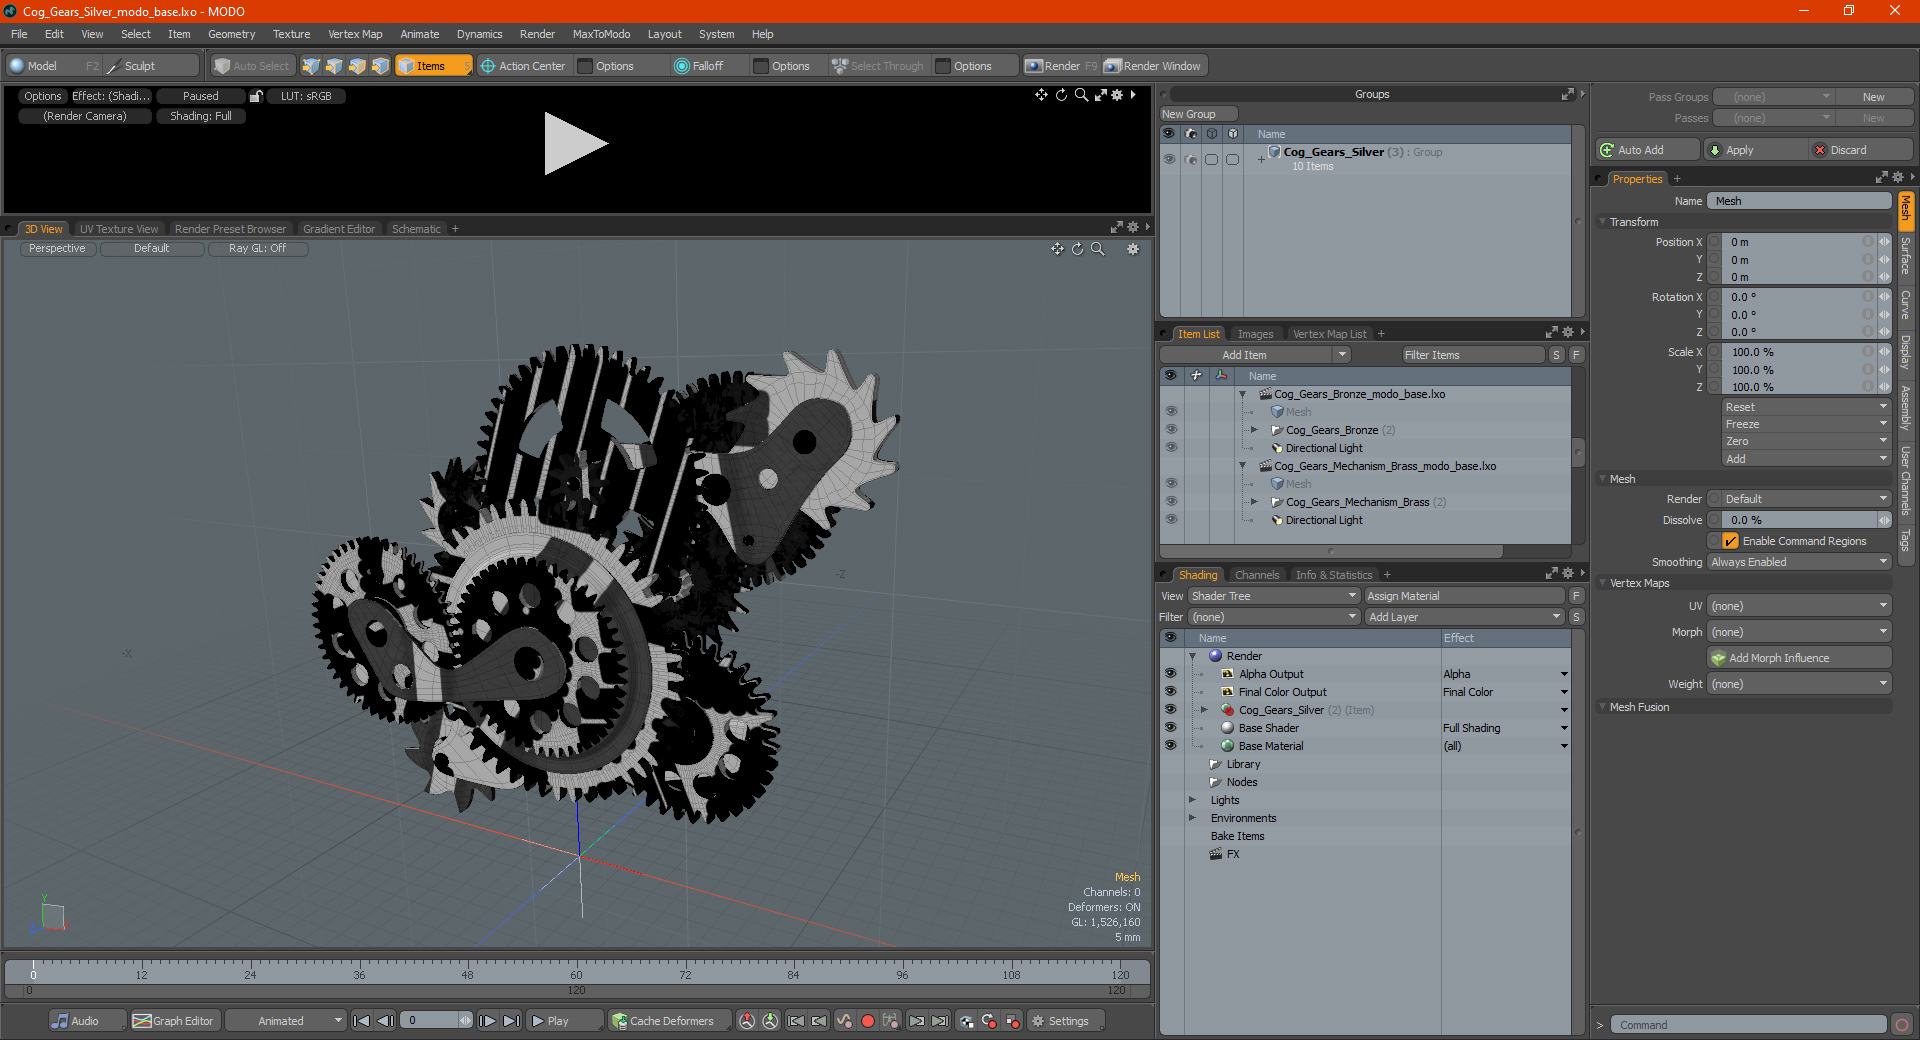Screen dimensions: 1920x1040
Task: Toggle Final Color Output visibility
Action: point(1170,692)
